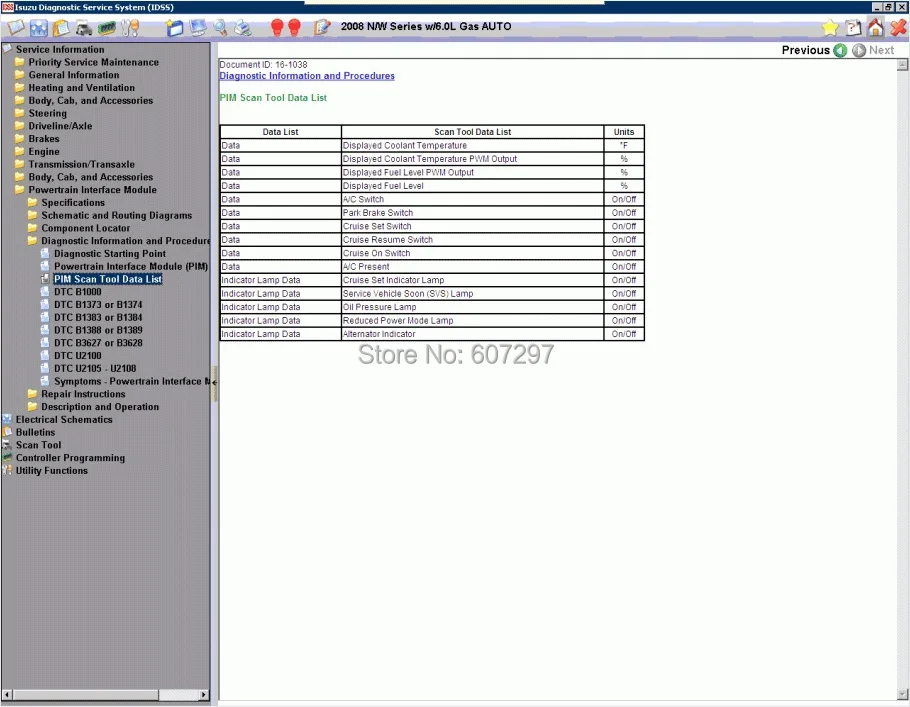Viewport: 910px width, 707px height.
Task: Select the PIM Scan Tool Data List item
Action: point(108,279)
